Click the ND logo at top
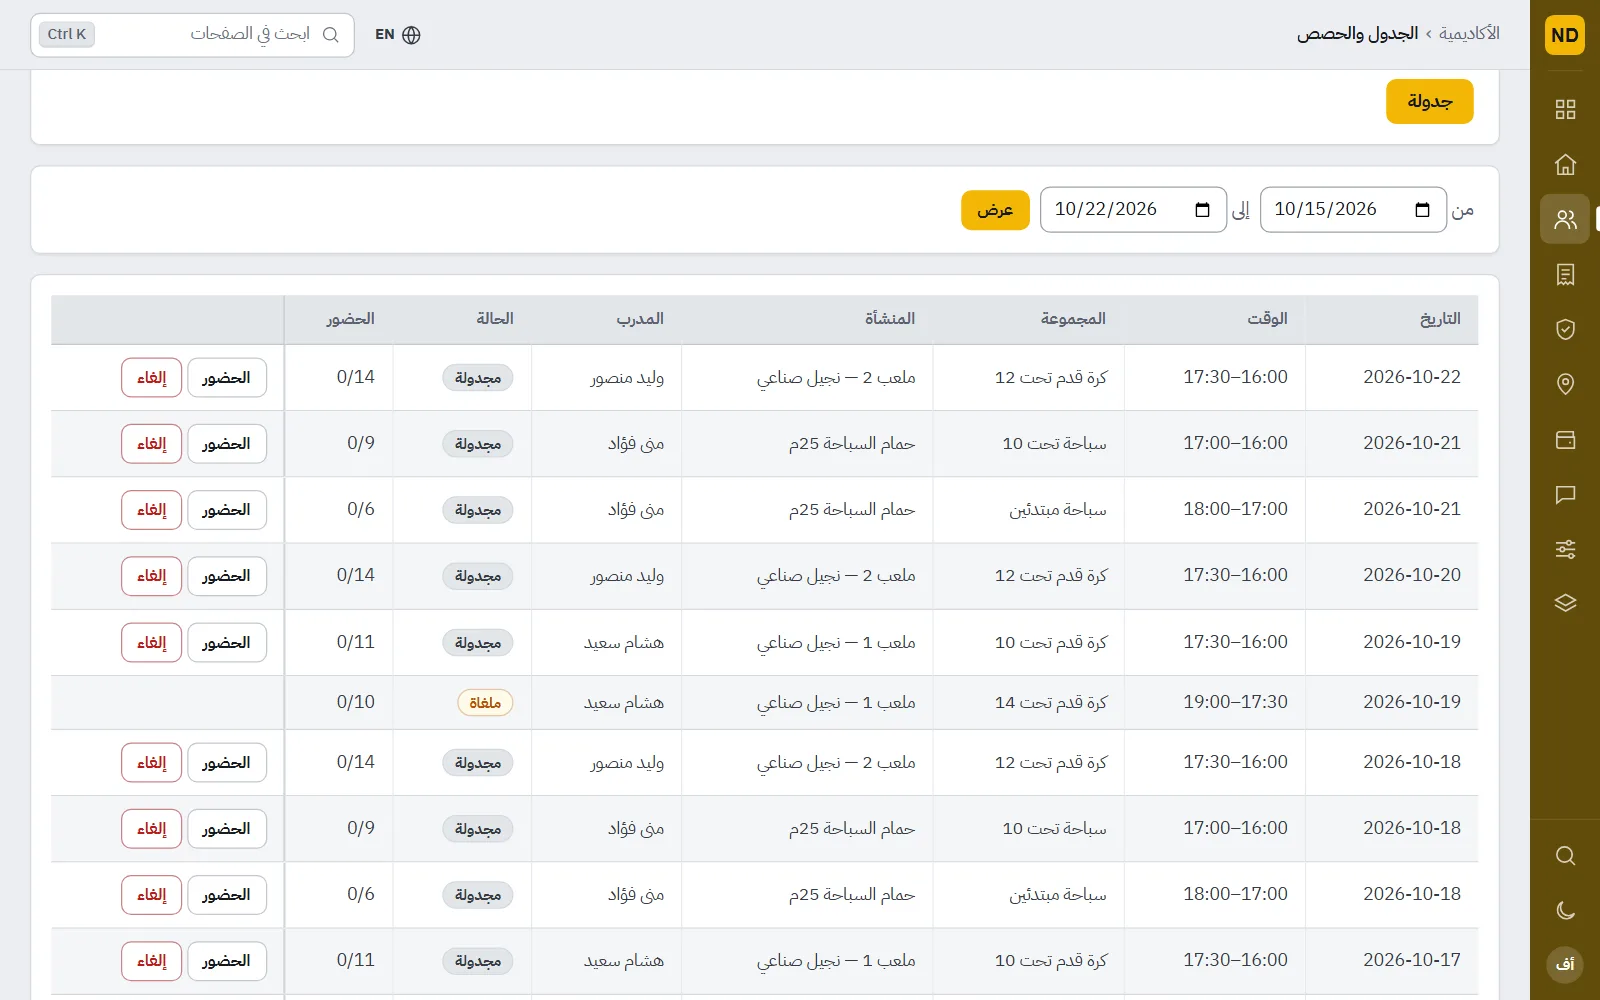 click(x=1565, y=35)
